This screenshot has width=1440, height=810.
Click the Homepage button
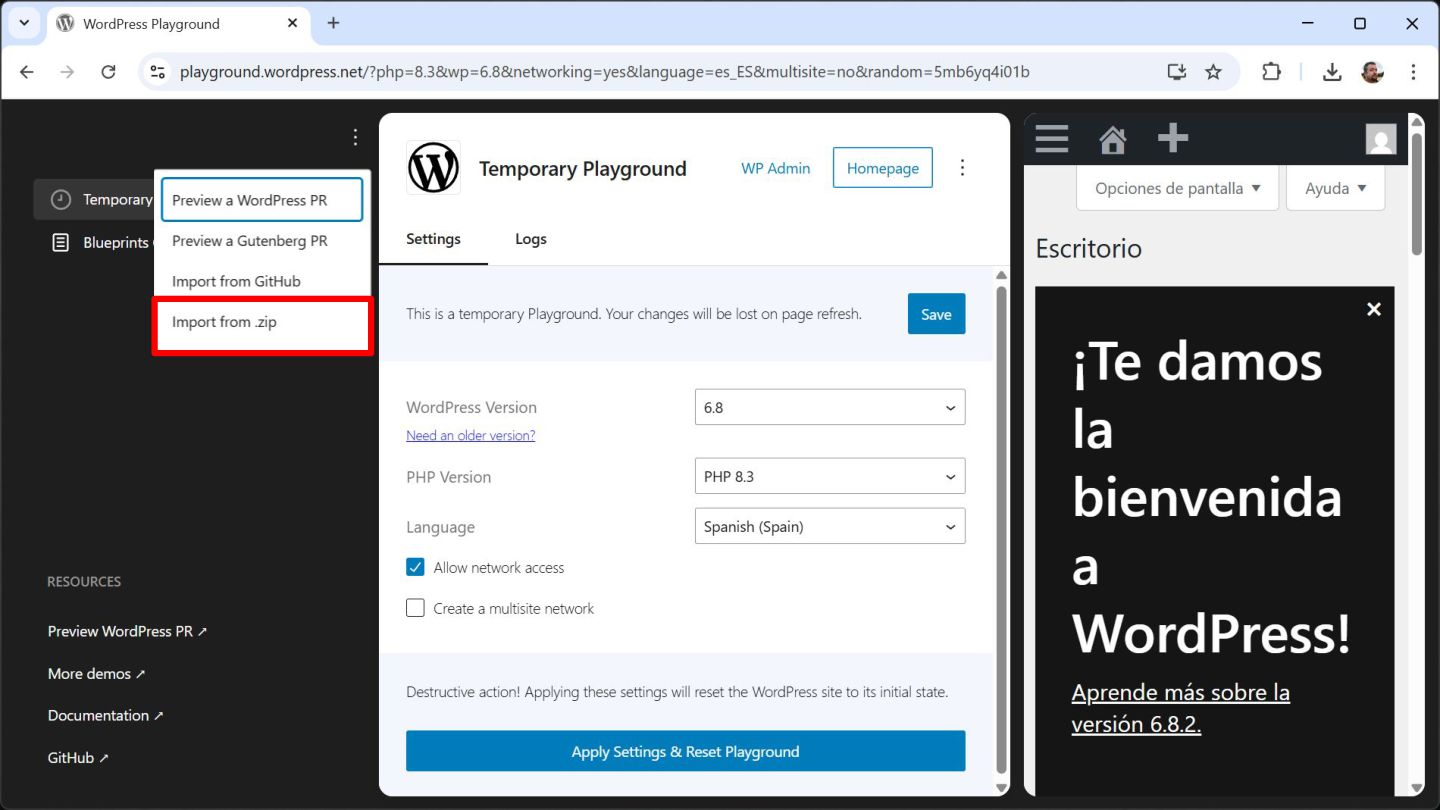[883, 168]
